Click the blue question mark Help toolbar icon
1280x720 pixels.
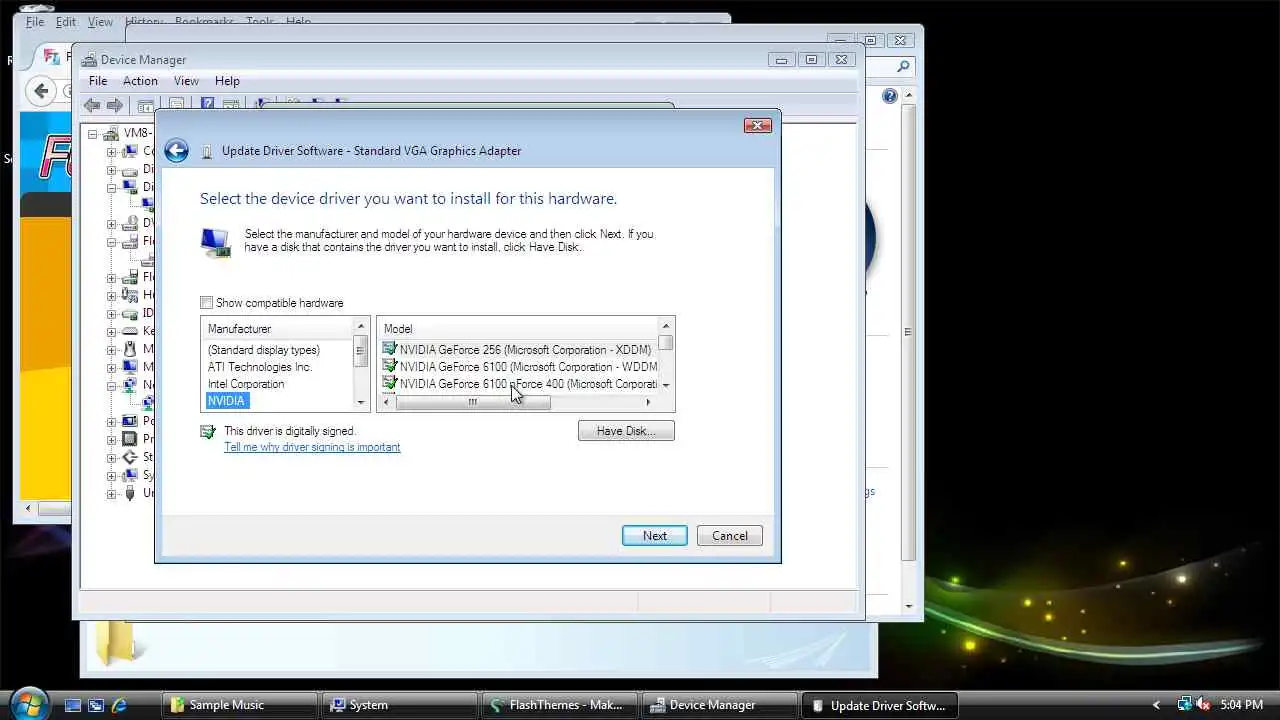click(207, 105)
